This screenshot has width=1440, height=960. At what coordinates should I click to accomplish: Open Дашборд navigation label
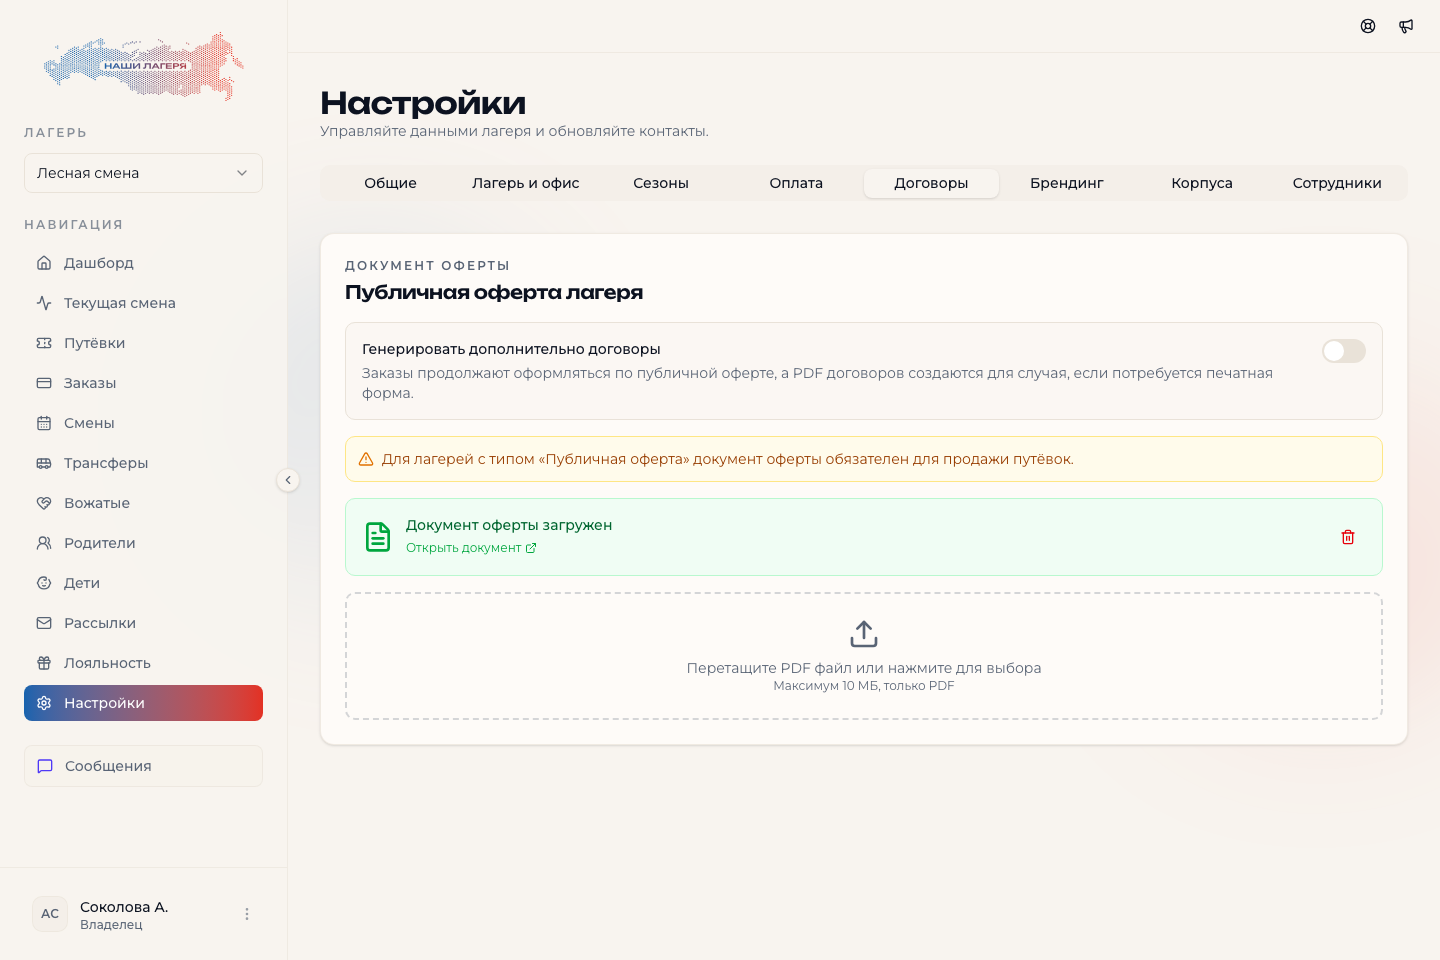click(99, 263)
